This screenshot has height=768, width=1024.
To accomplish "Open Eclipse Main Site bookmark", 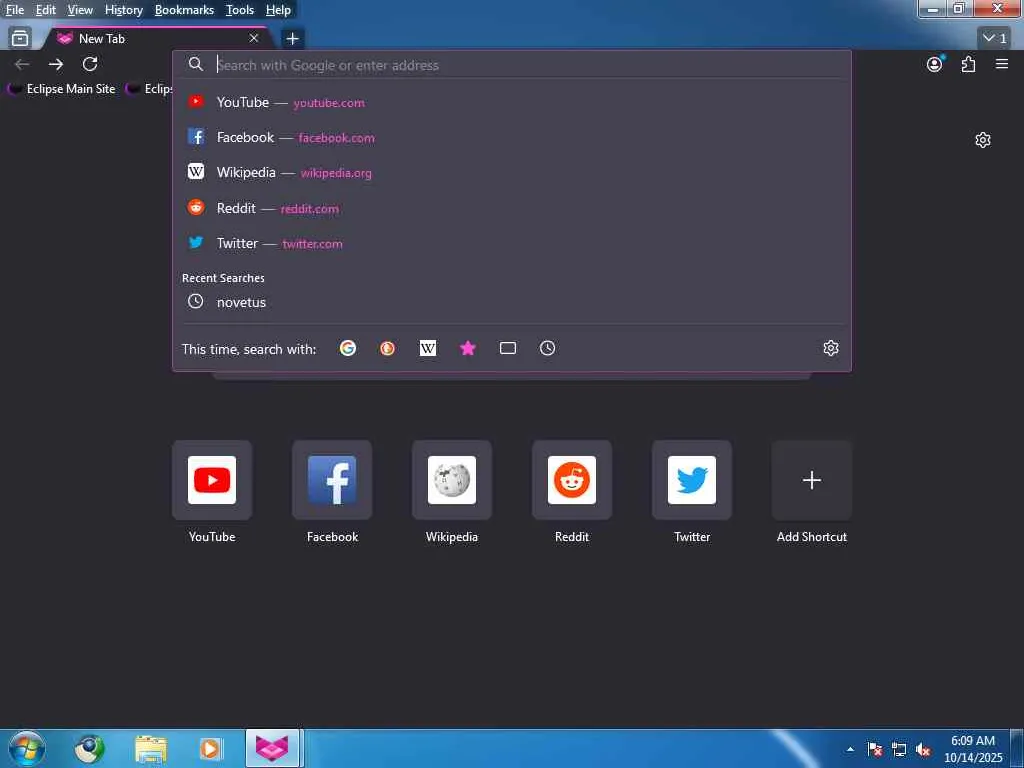I will coord(62,89).
